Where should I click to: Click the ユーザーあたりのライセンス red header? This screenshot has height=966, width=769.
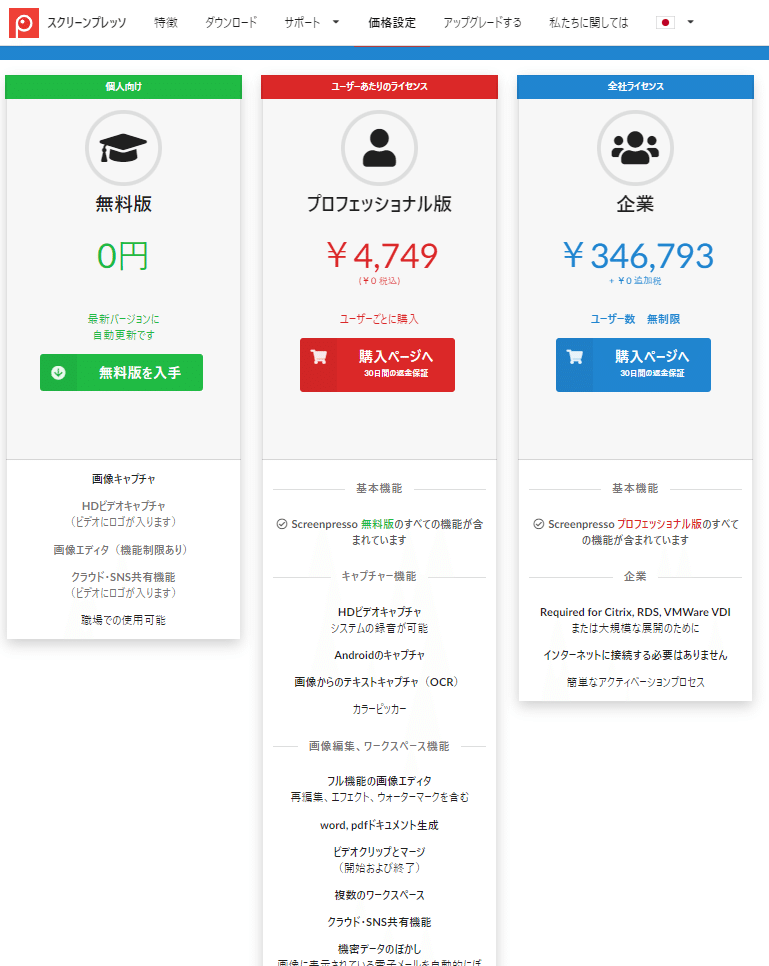tap(379, 87)
